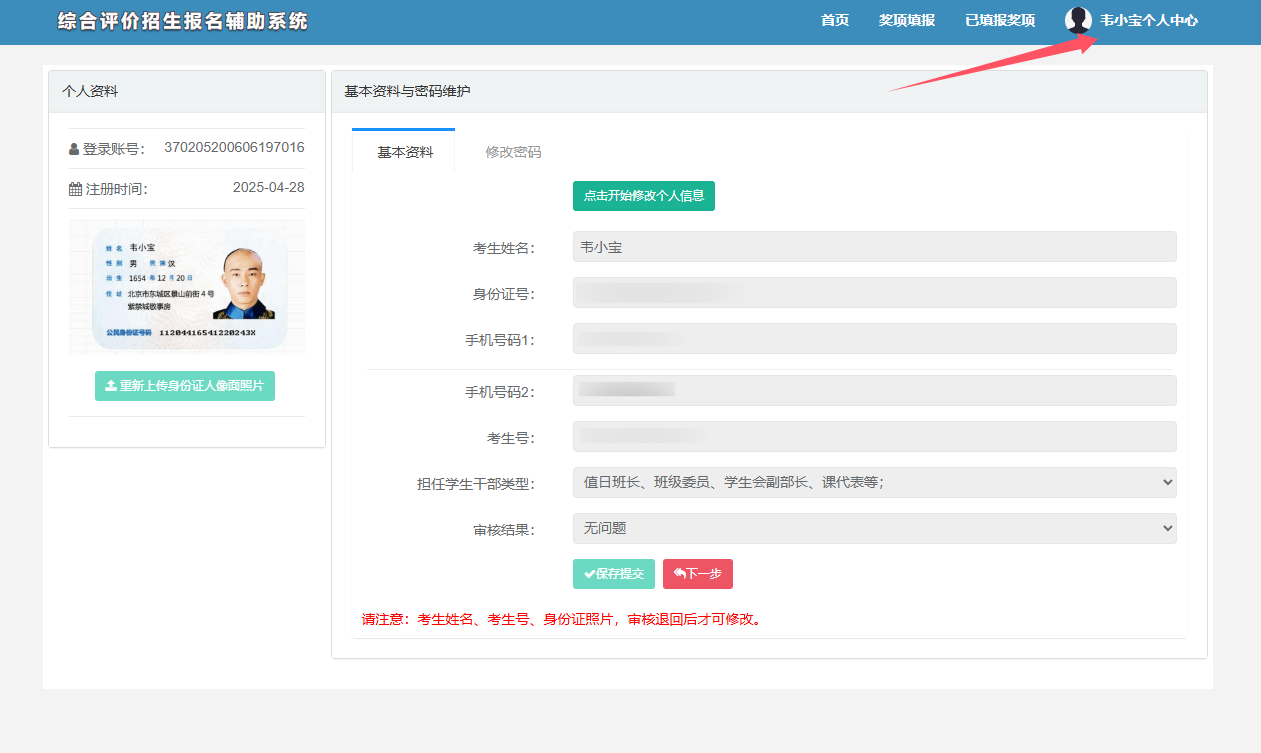
Task: Switch to the 修改密码 tab
Action: tap(513, 152)
